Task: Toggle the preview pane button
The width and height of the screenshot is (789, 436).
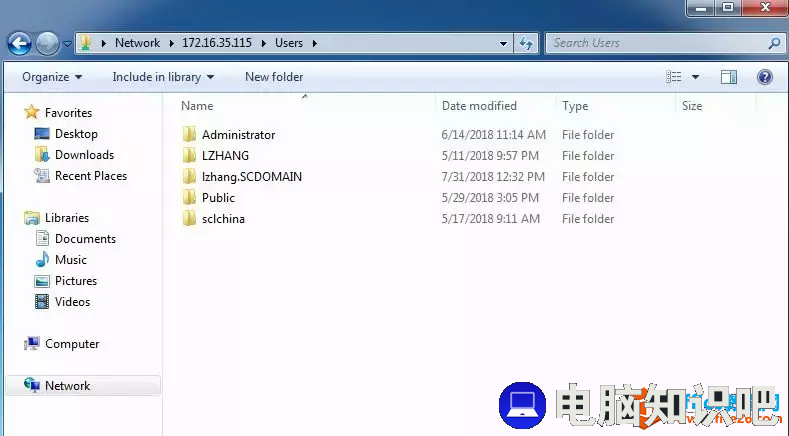Action: point(729,77)
